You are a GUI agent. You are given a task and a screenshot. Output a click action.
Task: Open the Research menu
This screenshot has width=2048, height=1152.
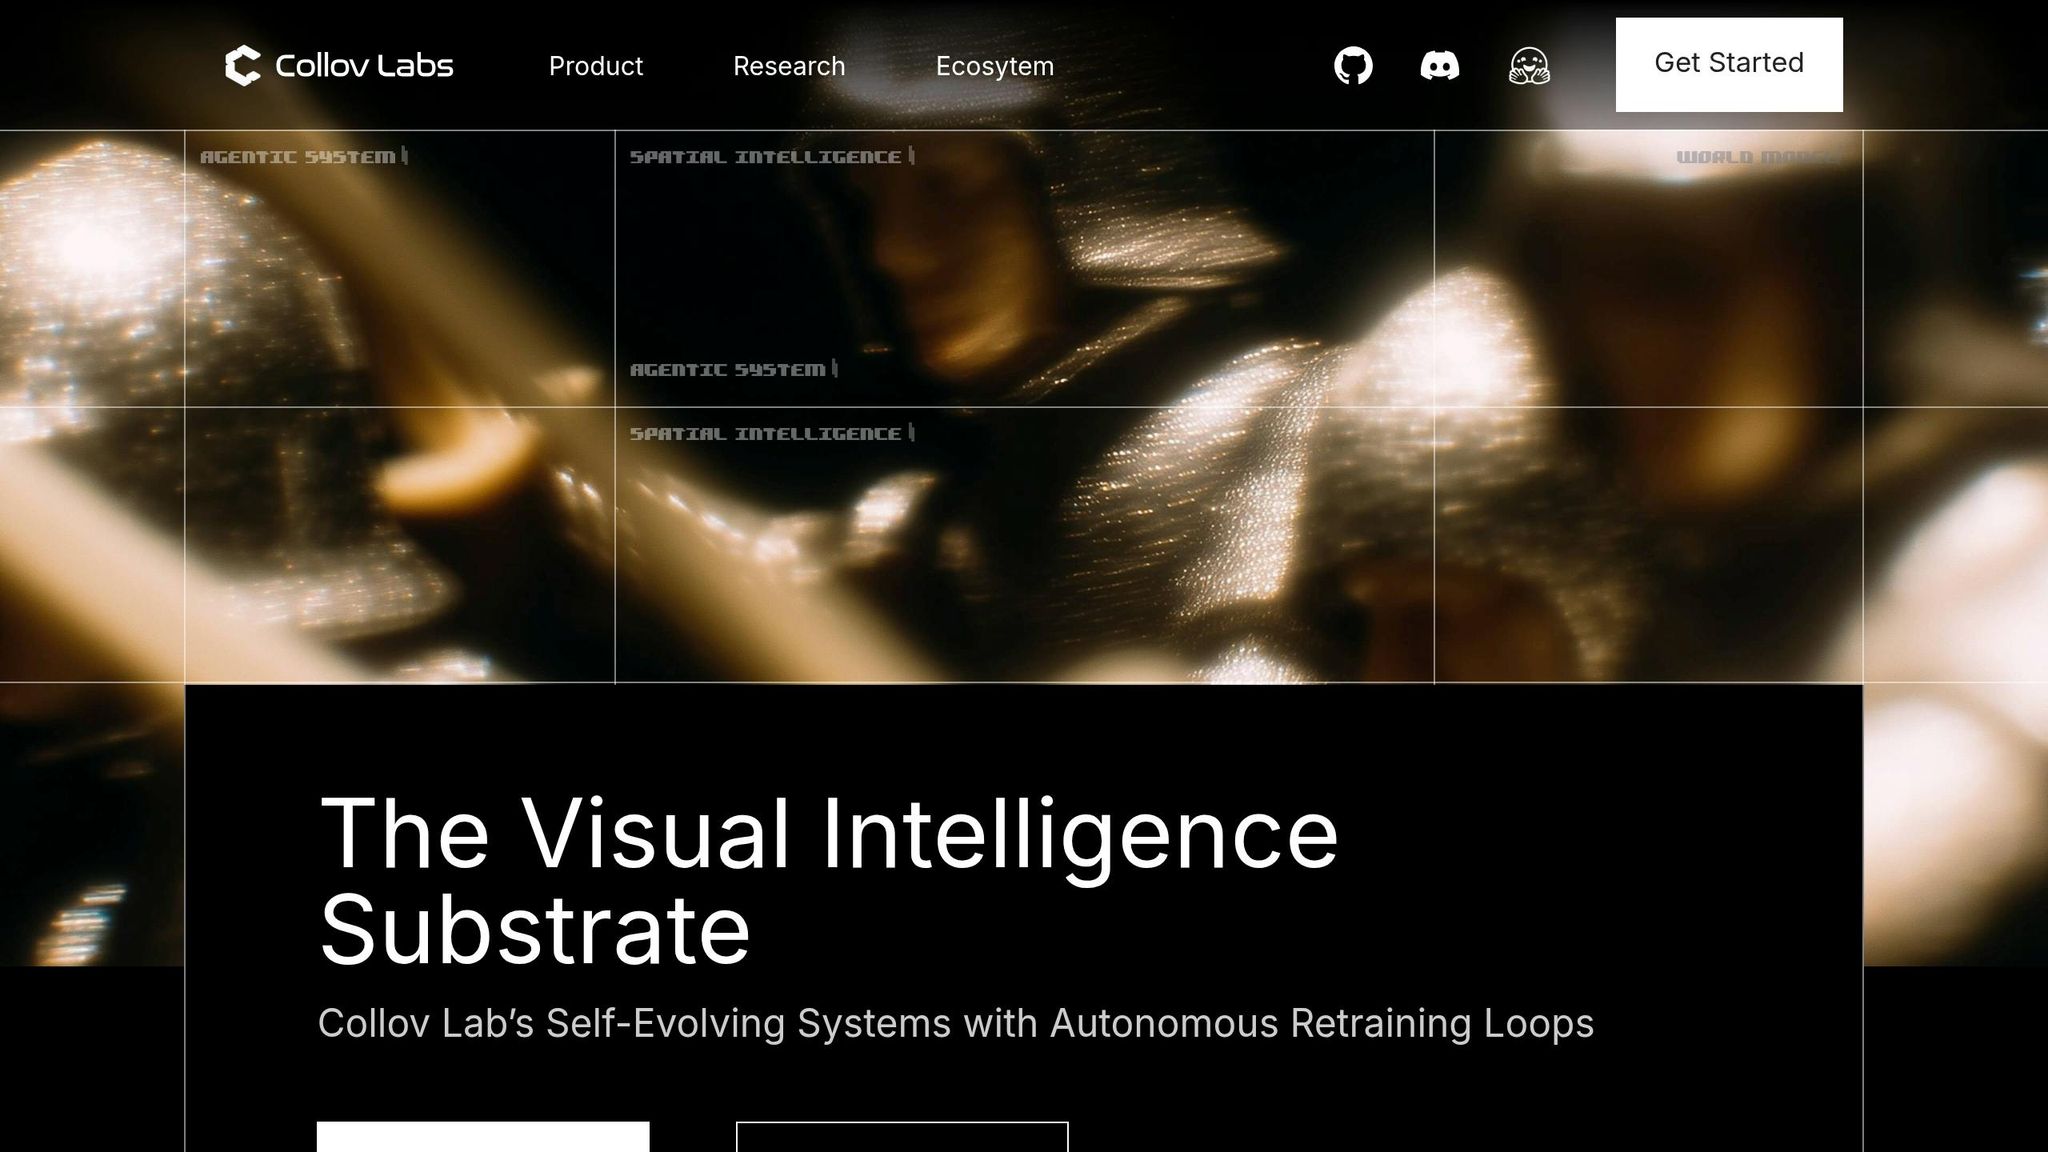tap(789, 66)
